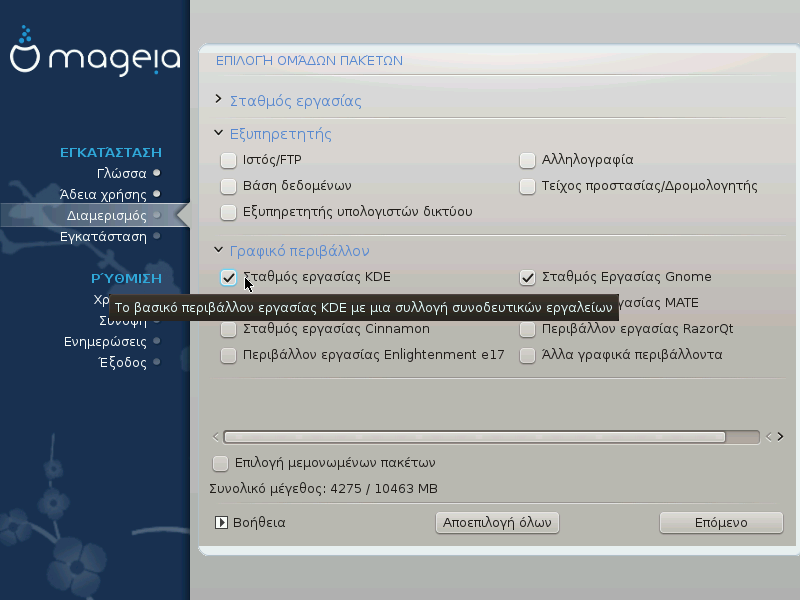The height and width of the screenshot is (600, 800).
Task: Tick Εξυπηρετητής υπολογιστών δικτύου checkbox
Action: 228,212
